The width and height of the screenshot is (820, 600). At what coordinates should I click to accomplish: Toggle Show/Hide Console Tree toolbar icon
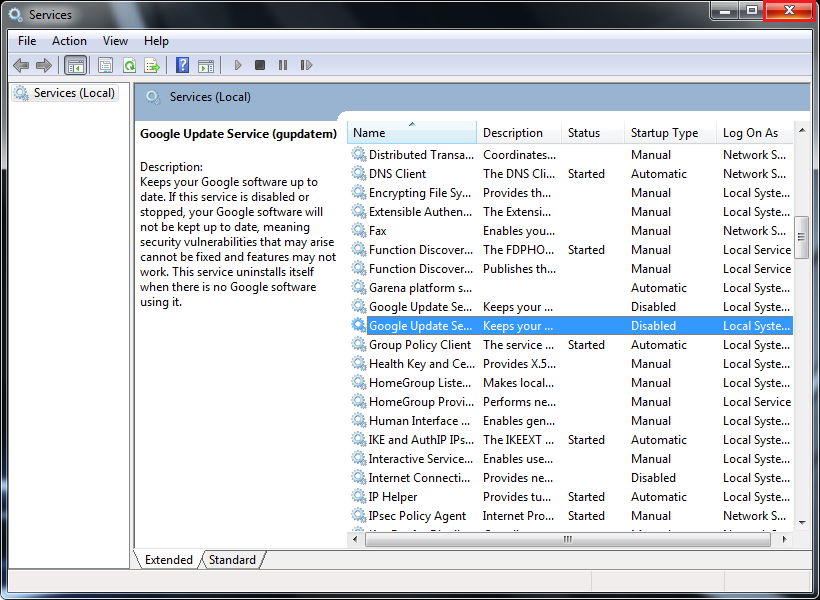tap(75, 65)
